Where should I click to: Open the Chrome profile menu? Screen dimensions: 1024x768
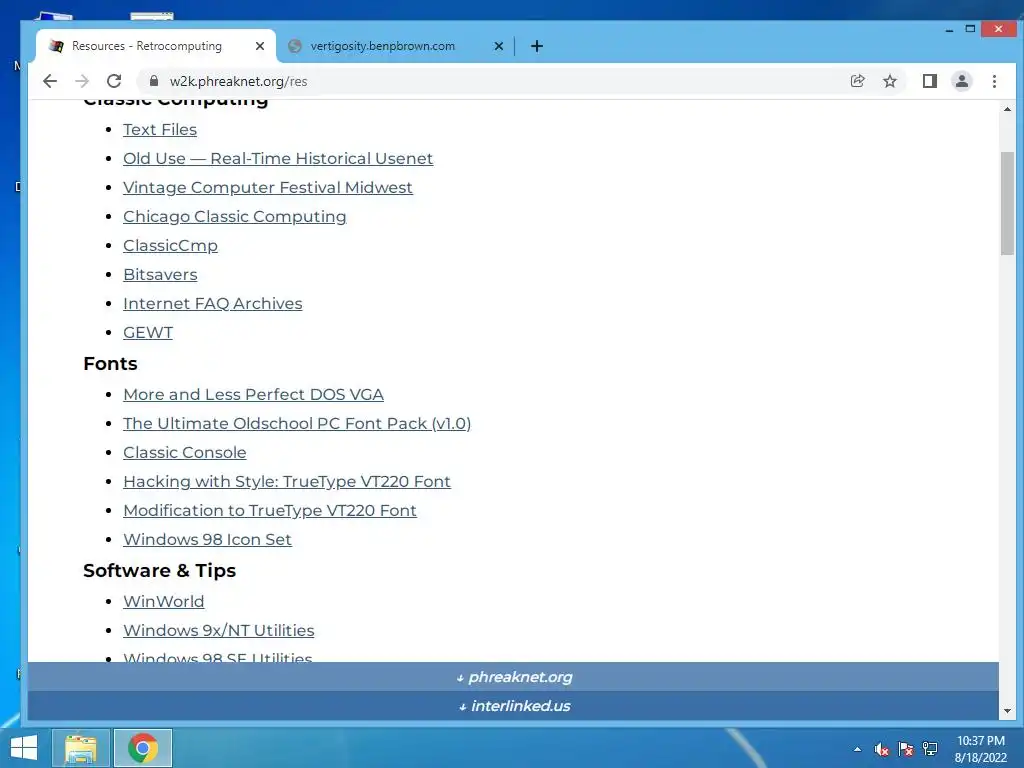pos(962,81)
